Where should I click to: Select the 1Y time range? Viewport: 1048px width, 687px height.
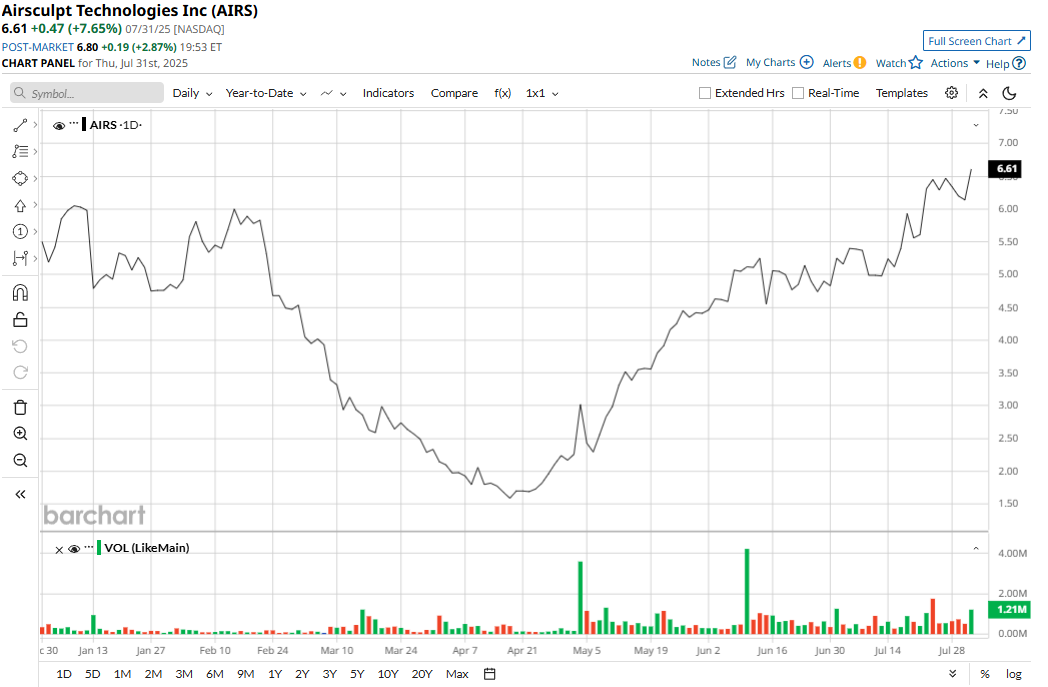[x=275, y=674]
